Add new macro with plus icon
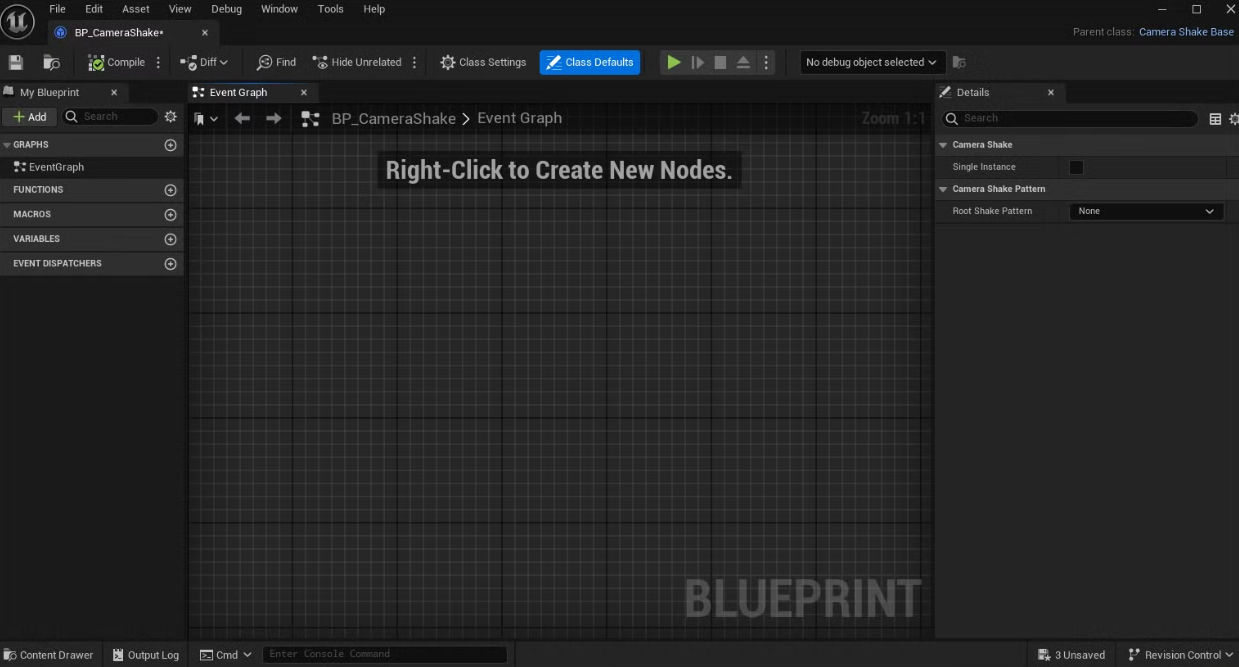This screenshot has width=1239, height=667. (x=170, y=215)
